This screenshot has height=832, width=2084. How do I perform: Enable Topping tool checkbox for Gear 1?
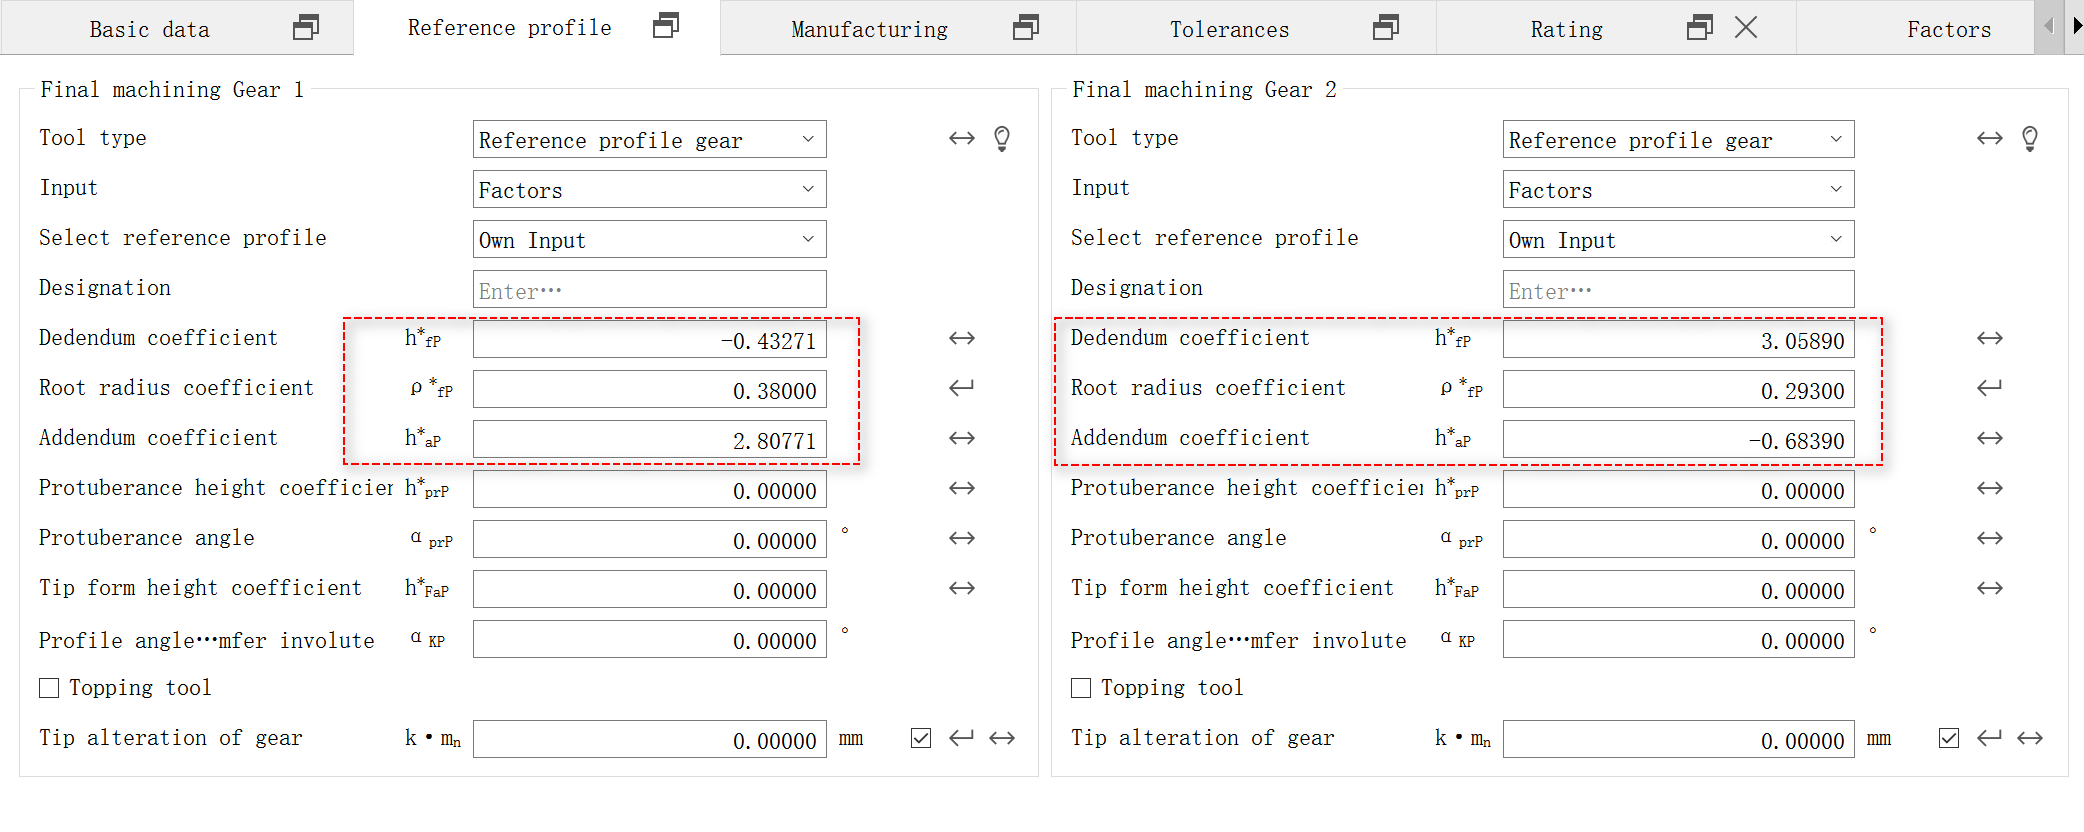click(49, 688)
